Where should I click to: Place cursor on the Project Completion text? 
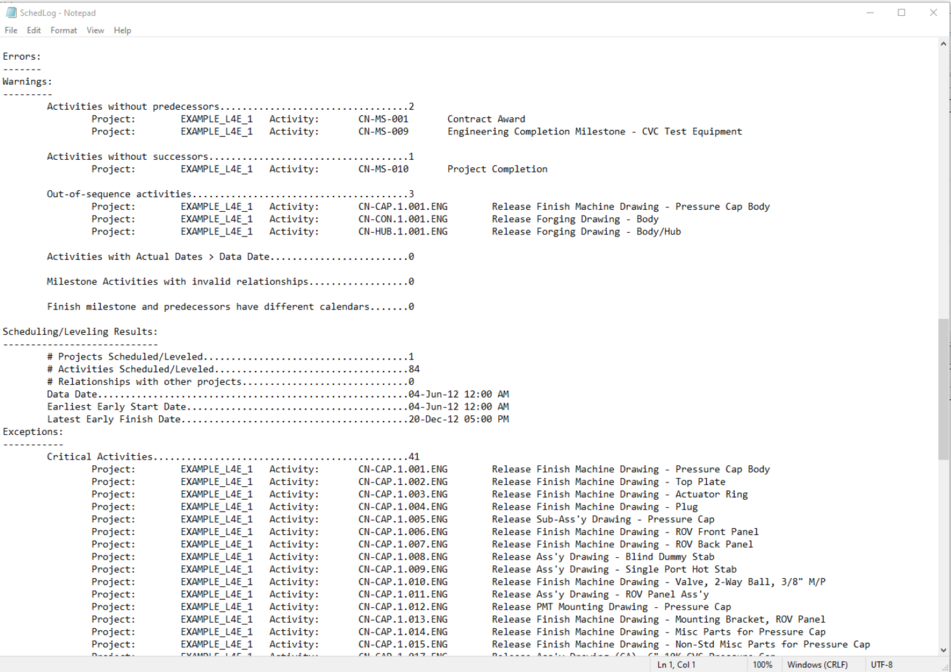pyautogui.click(x=497, y=169)
